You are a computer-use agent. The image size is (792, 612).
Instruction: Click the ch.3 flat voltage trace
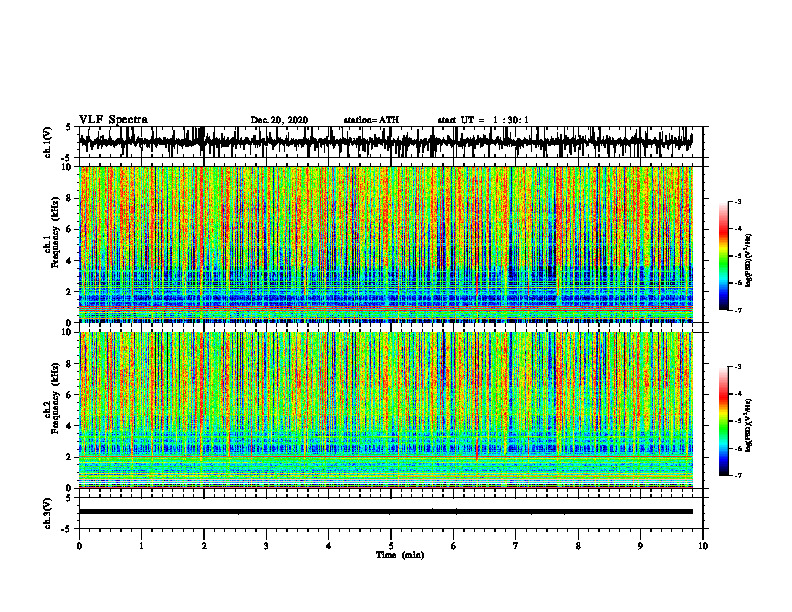click(x=386, y=512)
